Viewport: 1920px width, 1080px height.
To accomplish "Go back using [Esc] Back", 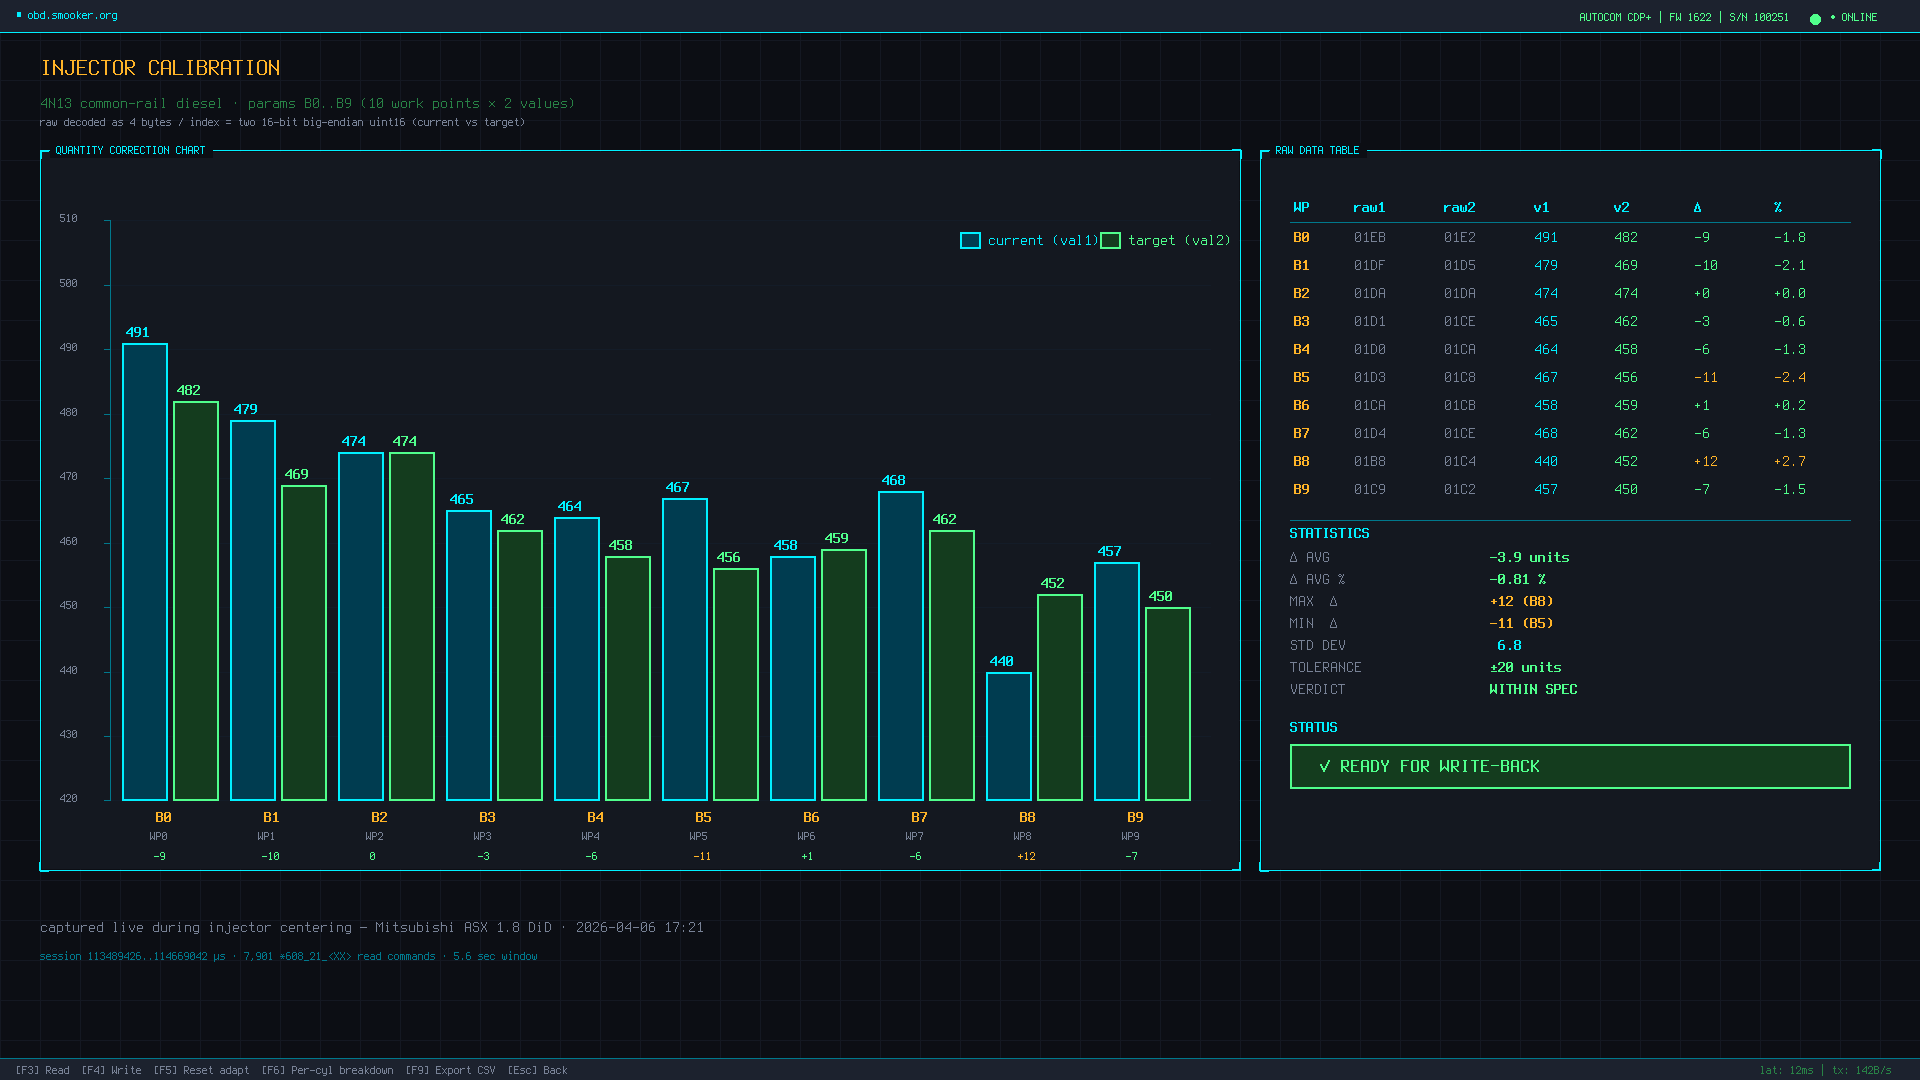I will (x=538, y=1069).
